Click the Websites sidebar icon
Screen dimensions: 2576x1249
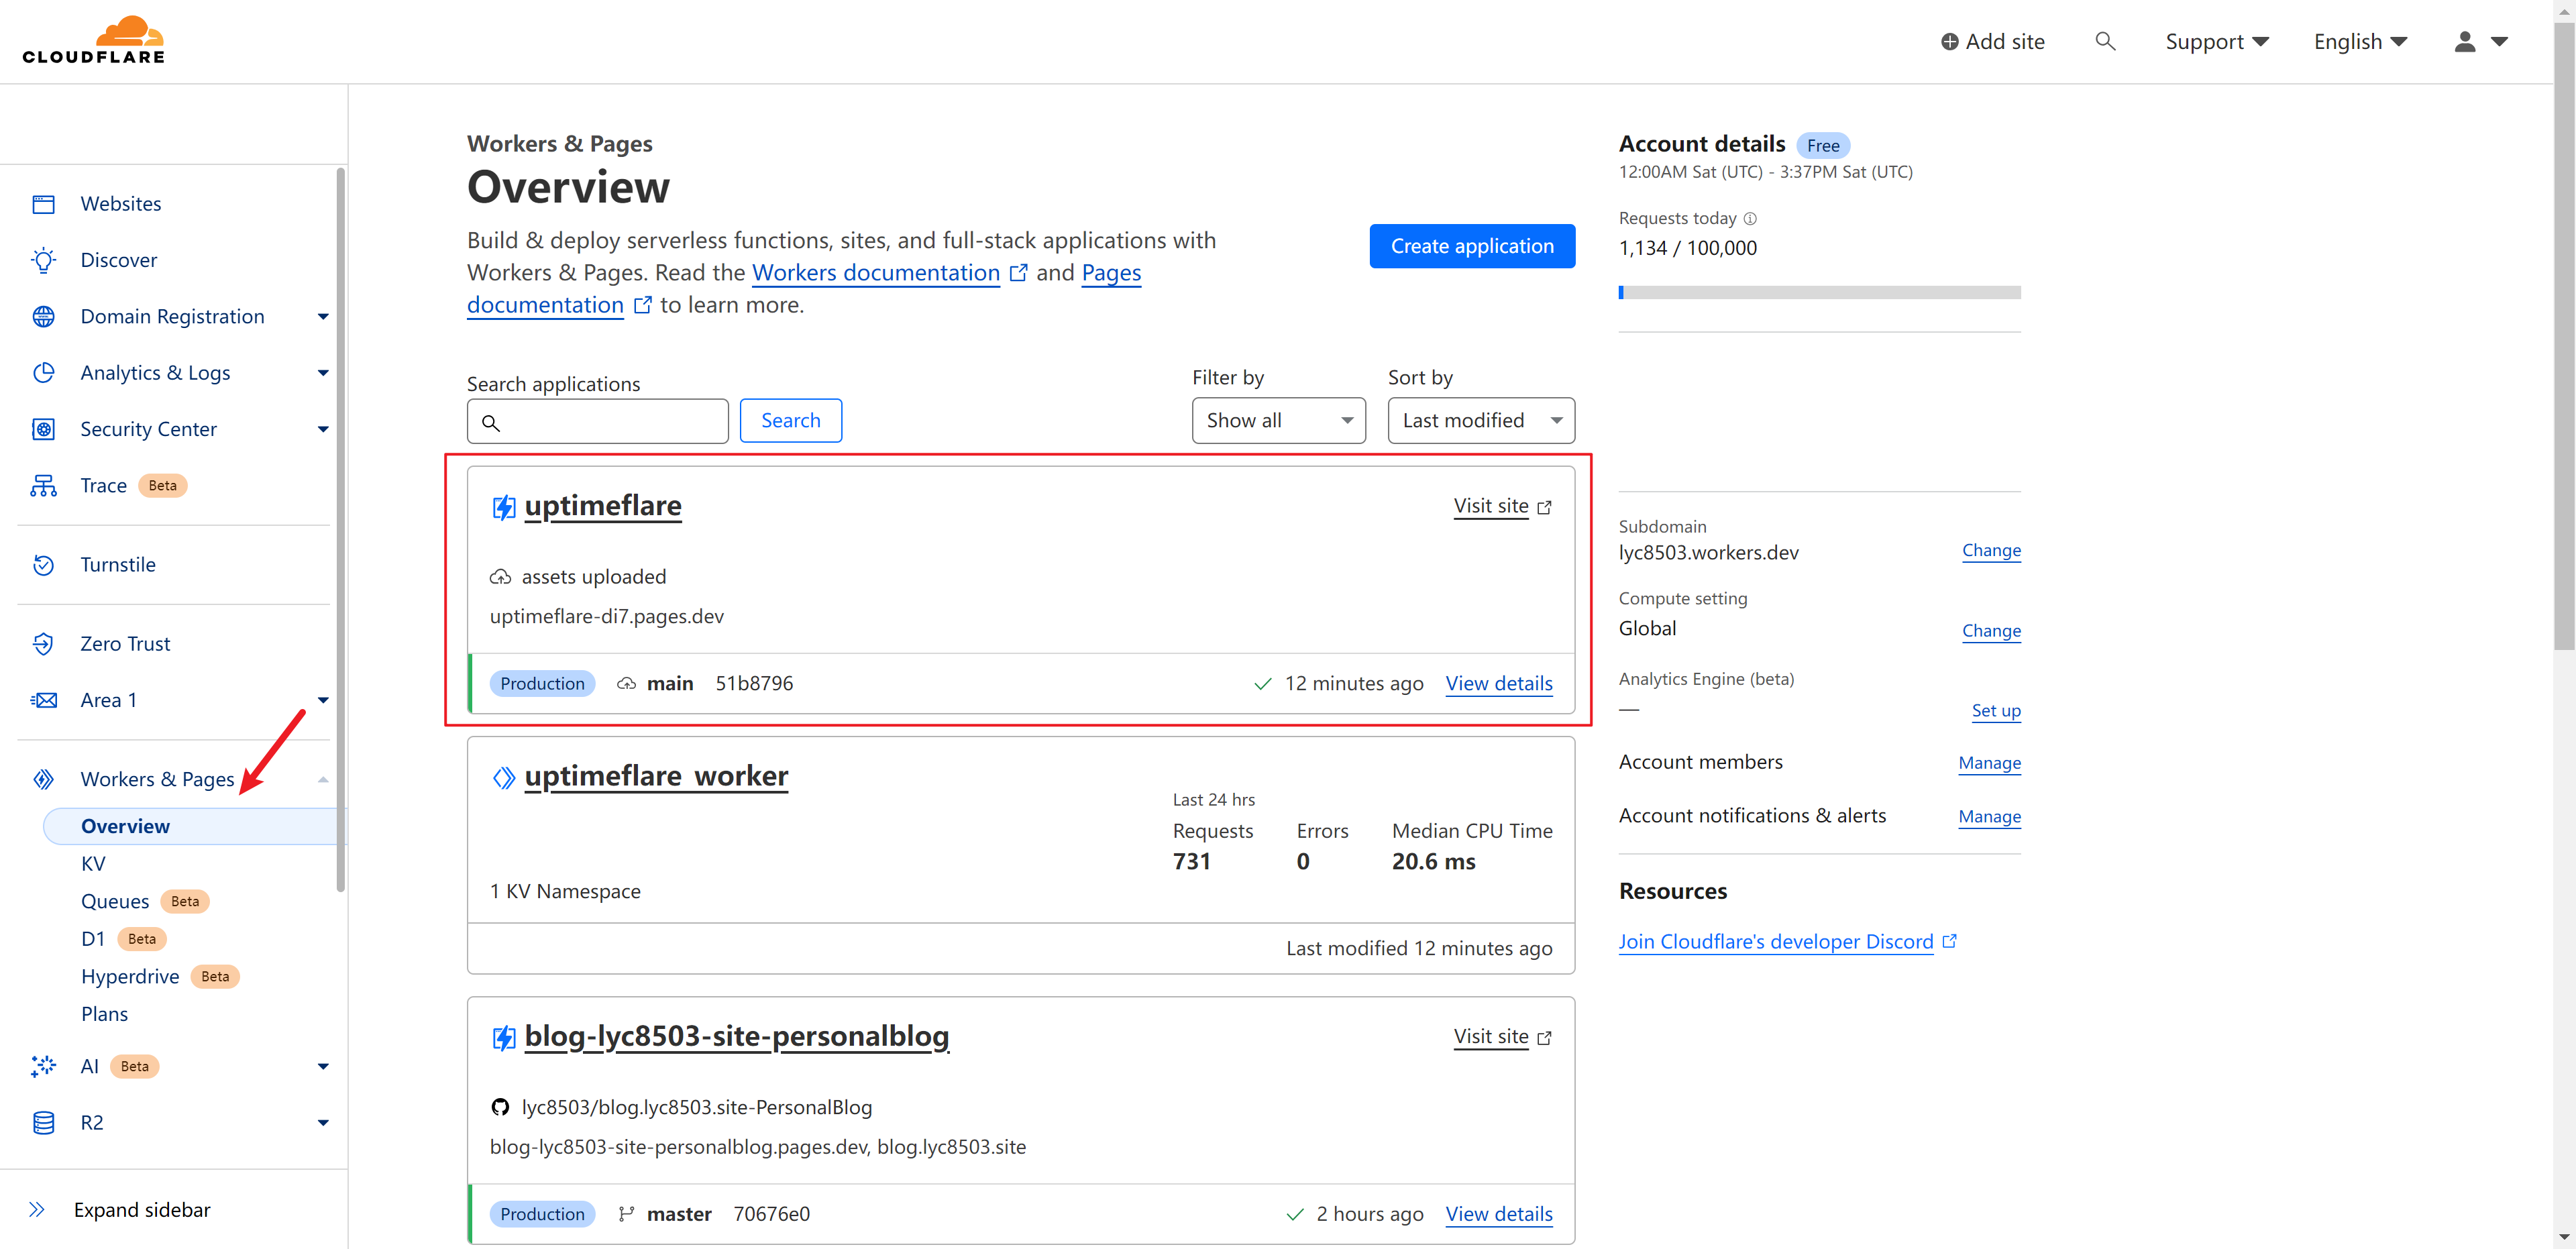tap(43, 204)
